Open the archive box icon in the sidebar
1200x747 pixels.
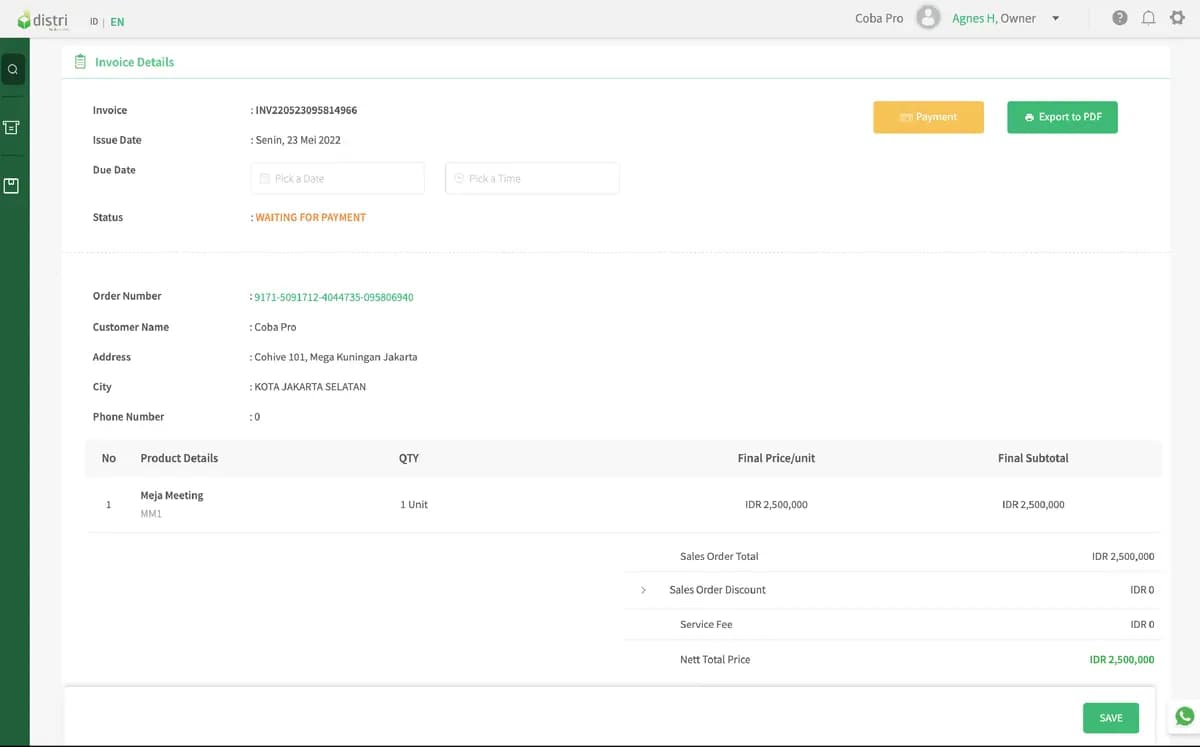(12, 128)
